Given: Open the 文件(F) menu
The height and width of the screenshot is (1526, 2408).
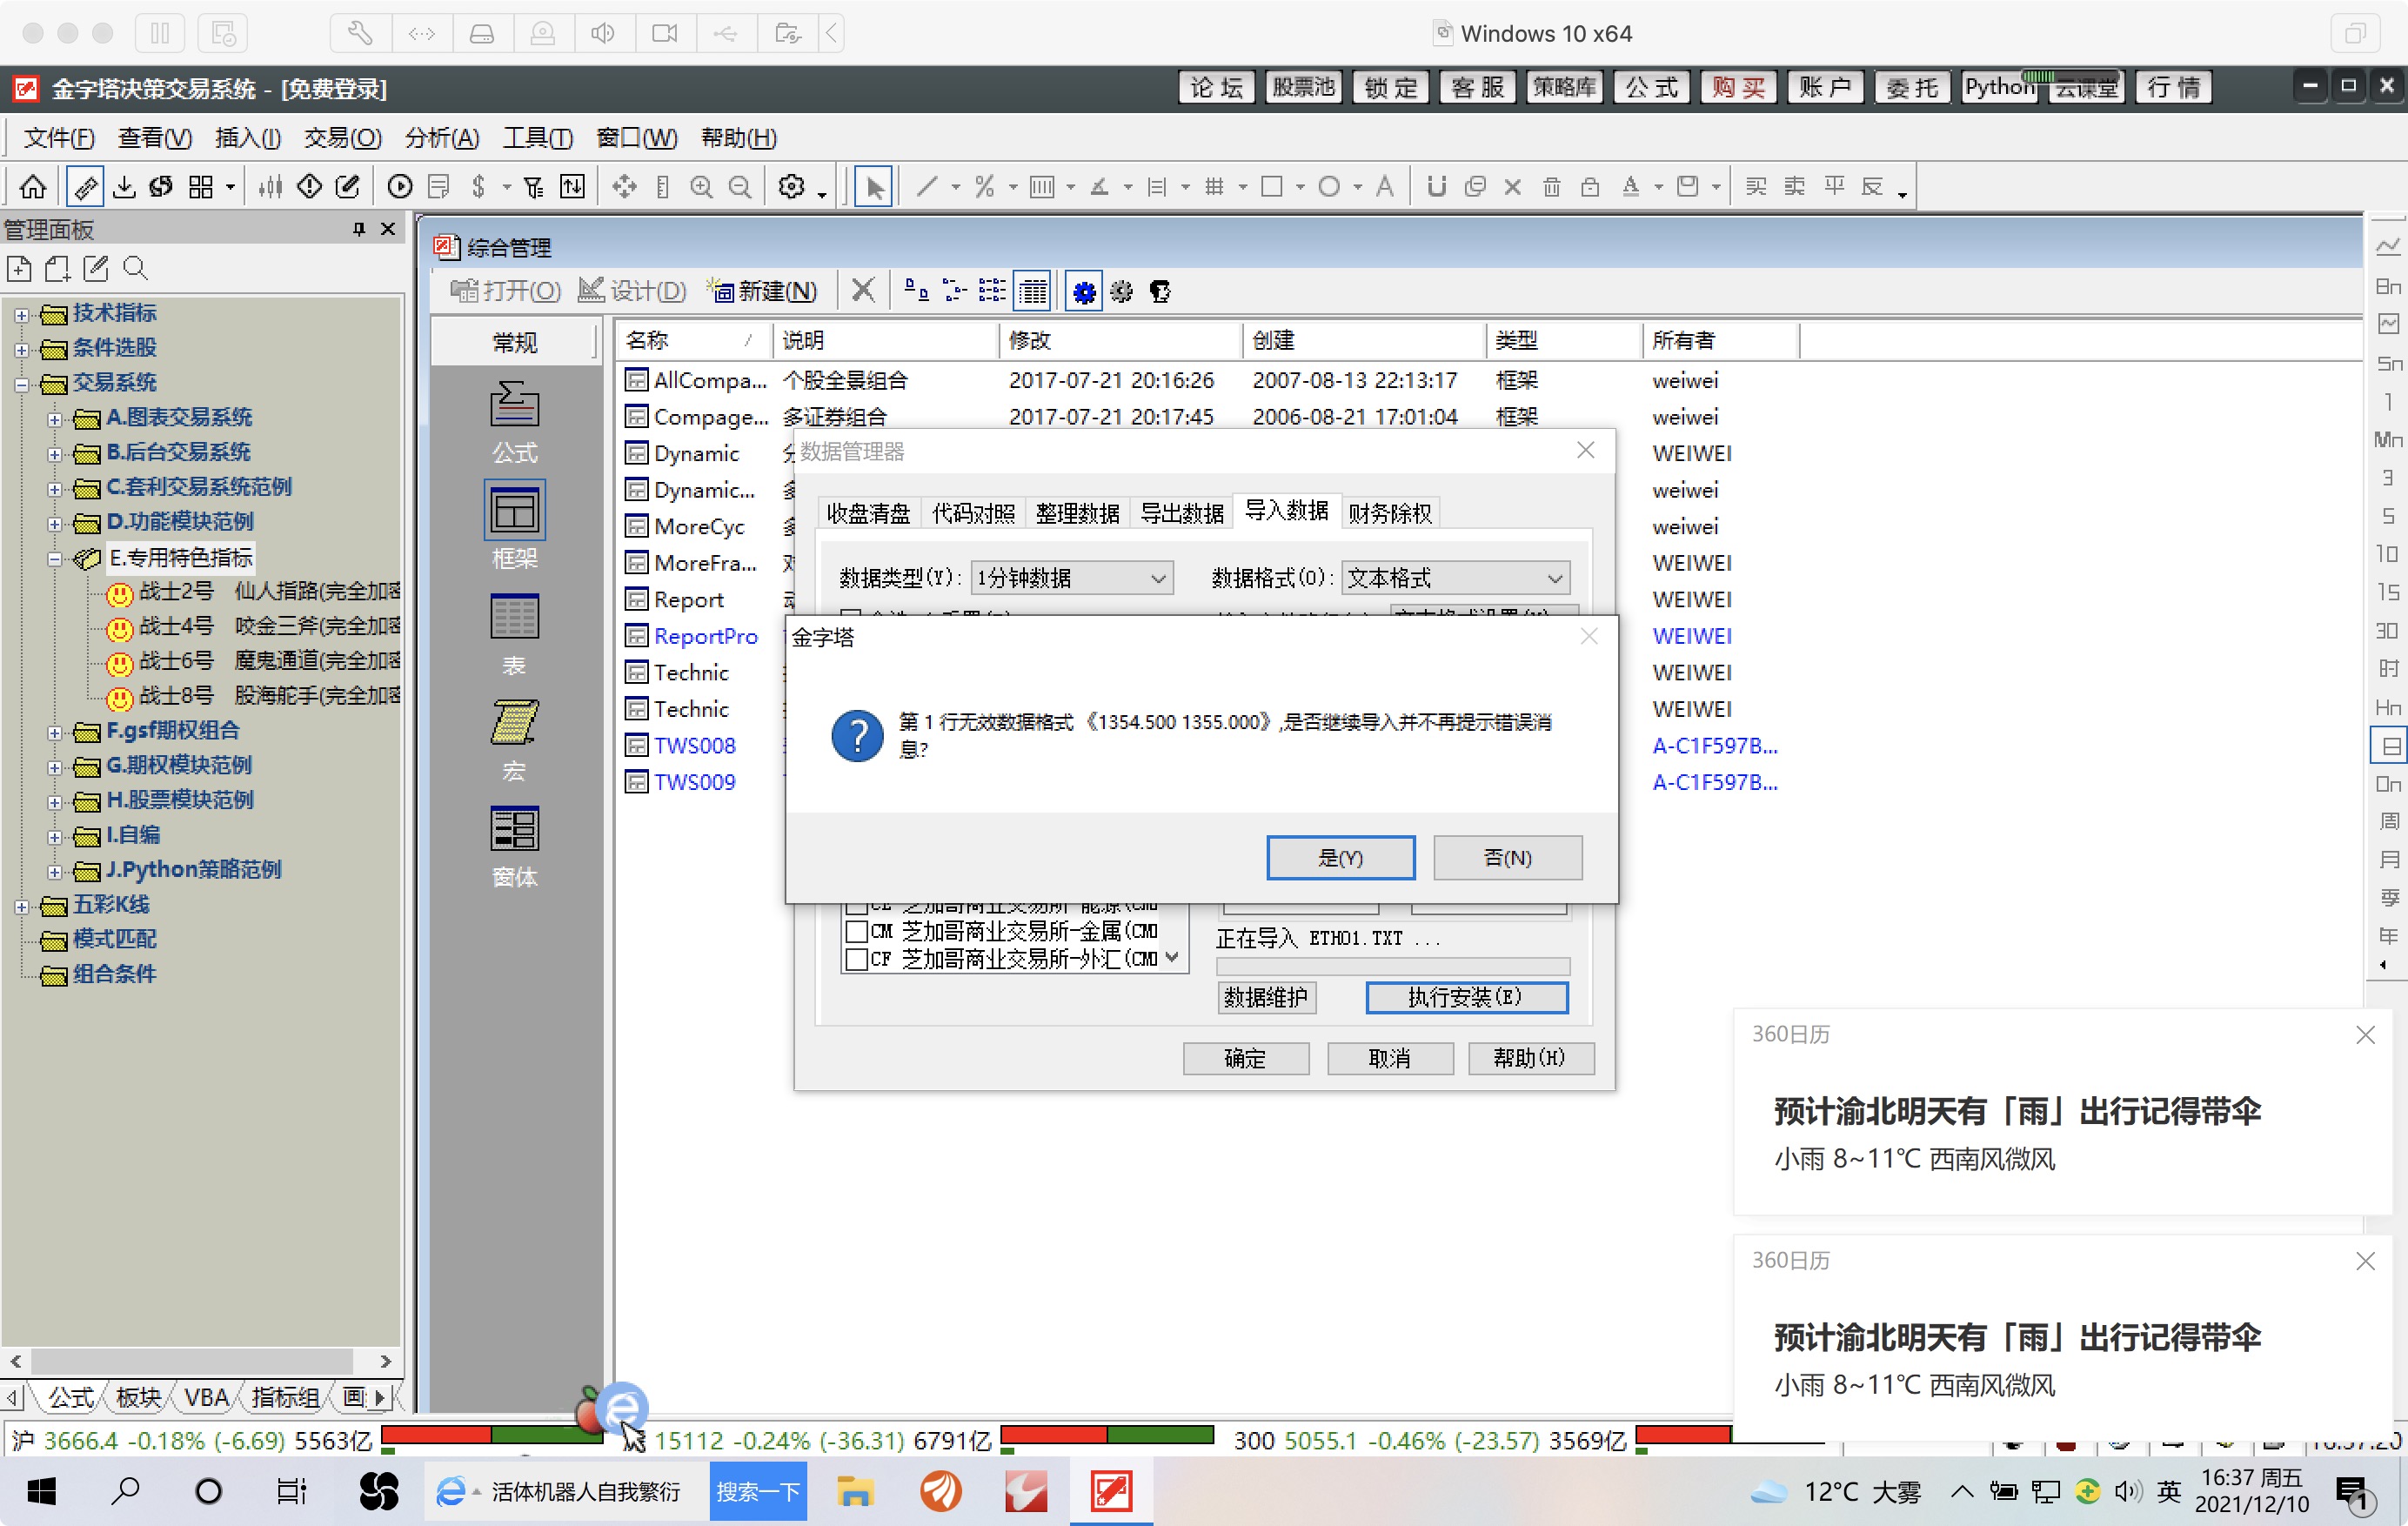Looking at the screenshot, I should (x=59, y=138).
